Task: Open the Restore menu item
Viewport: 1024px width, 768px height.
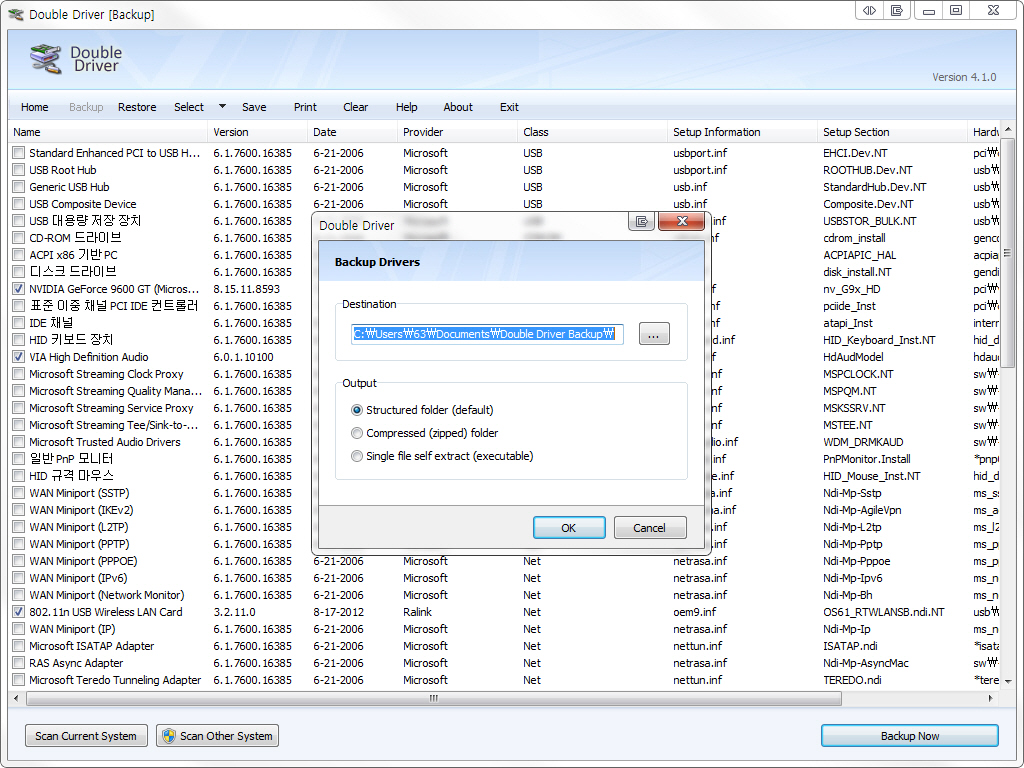Action: (137, 107)
